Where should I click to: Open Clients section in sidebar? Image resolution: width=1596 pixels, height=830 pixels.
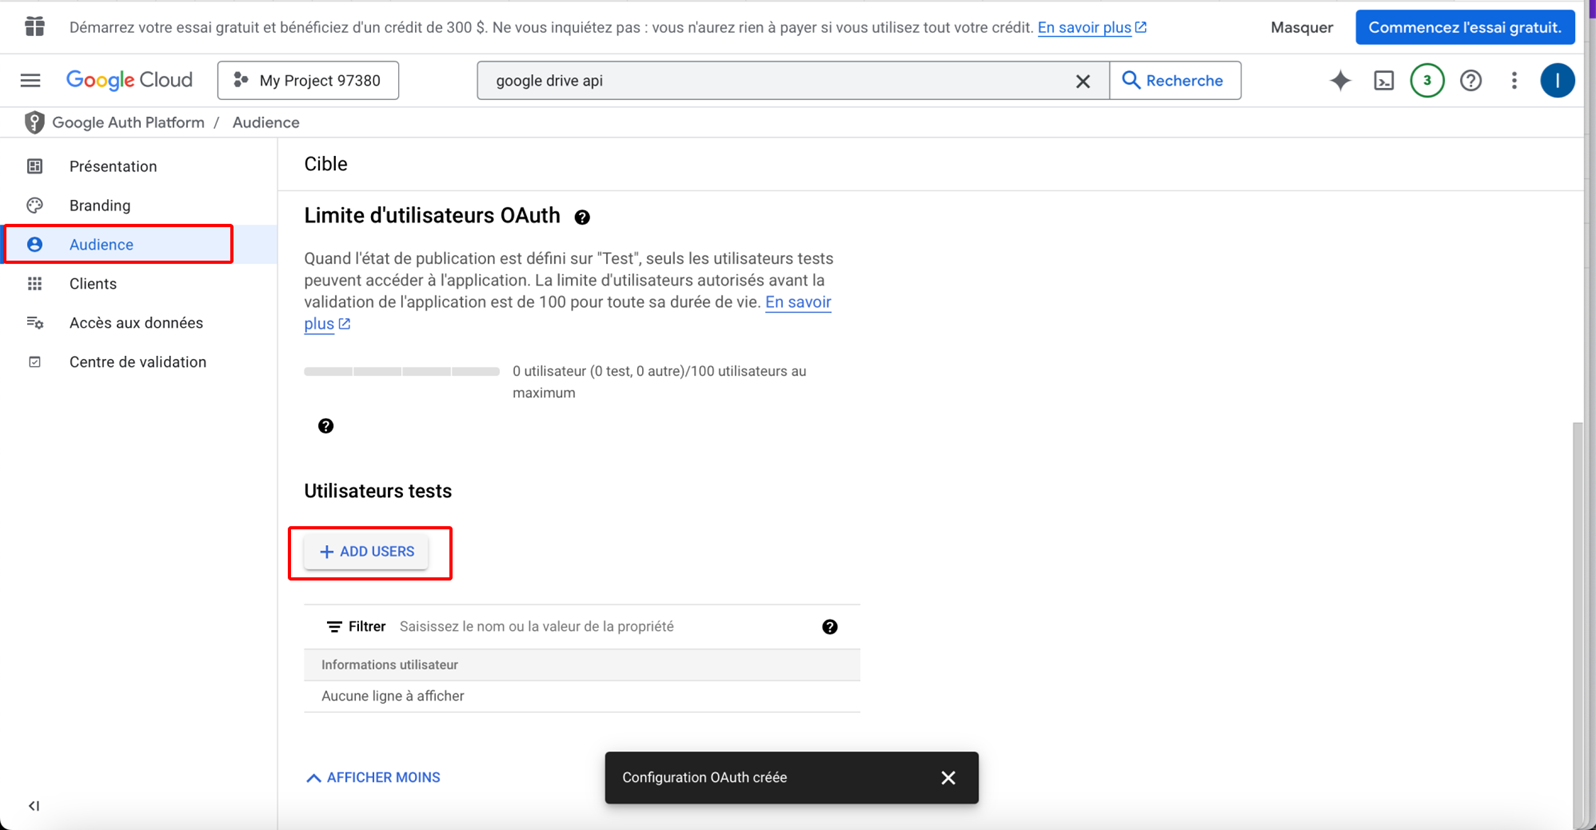pyautogui.click(x=93, y=284)
